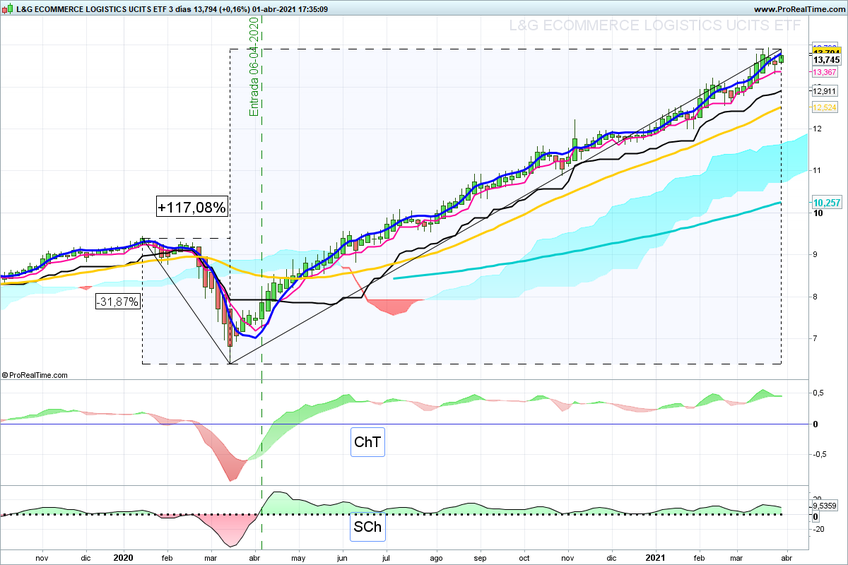This screenshot has width=848, height=565.
Task: Select the cyan 10,257 price tag
Action: point(827,203)
